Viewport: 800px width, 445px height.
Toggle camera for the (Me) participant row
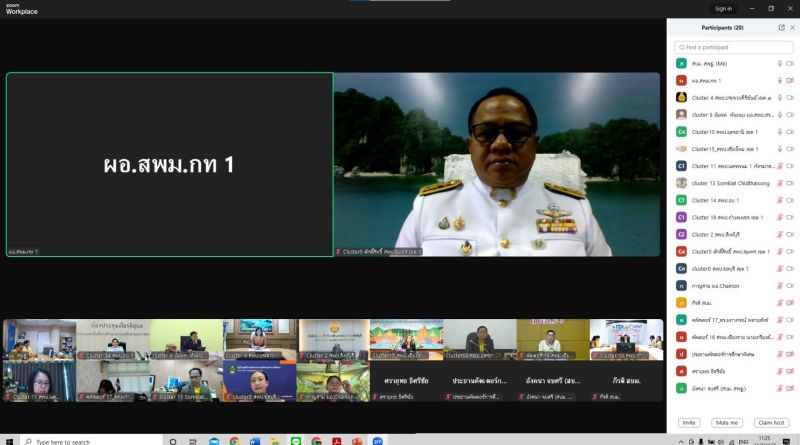point(790,64)
